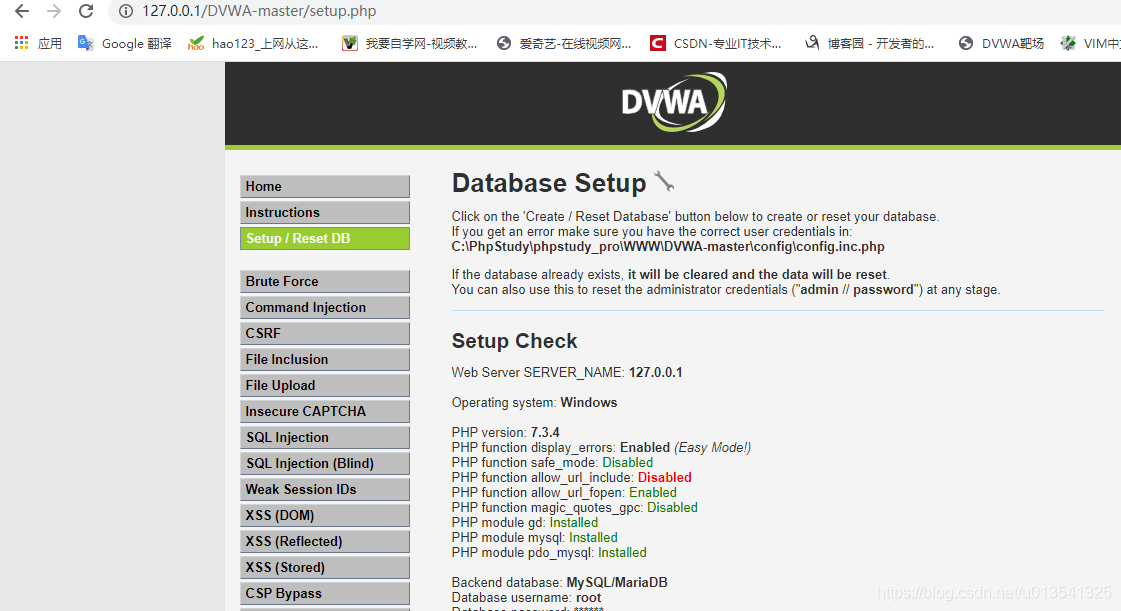This screenshot has width=1121, height=611.
Task: Open Google Translate bookmark
Action: (x=125, y=43)
